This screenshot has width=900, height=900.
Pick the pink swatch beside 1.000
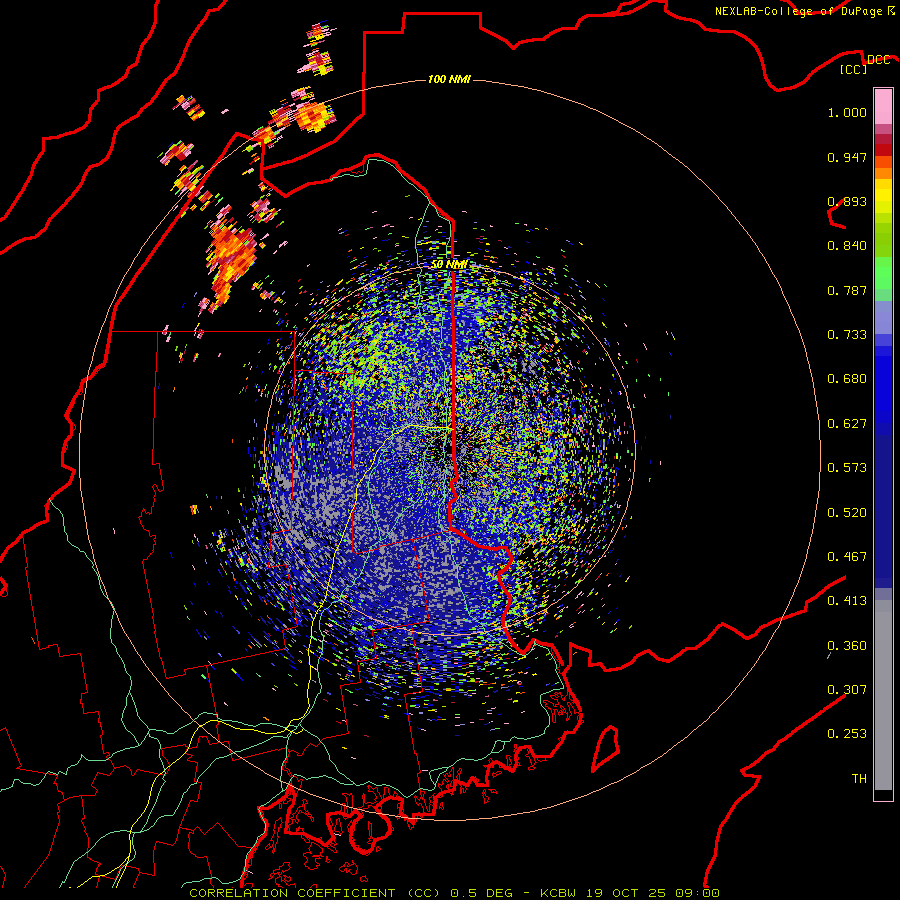click(883, 106)
